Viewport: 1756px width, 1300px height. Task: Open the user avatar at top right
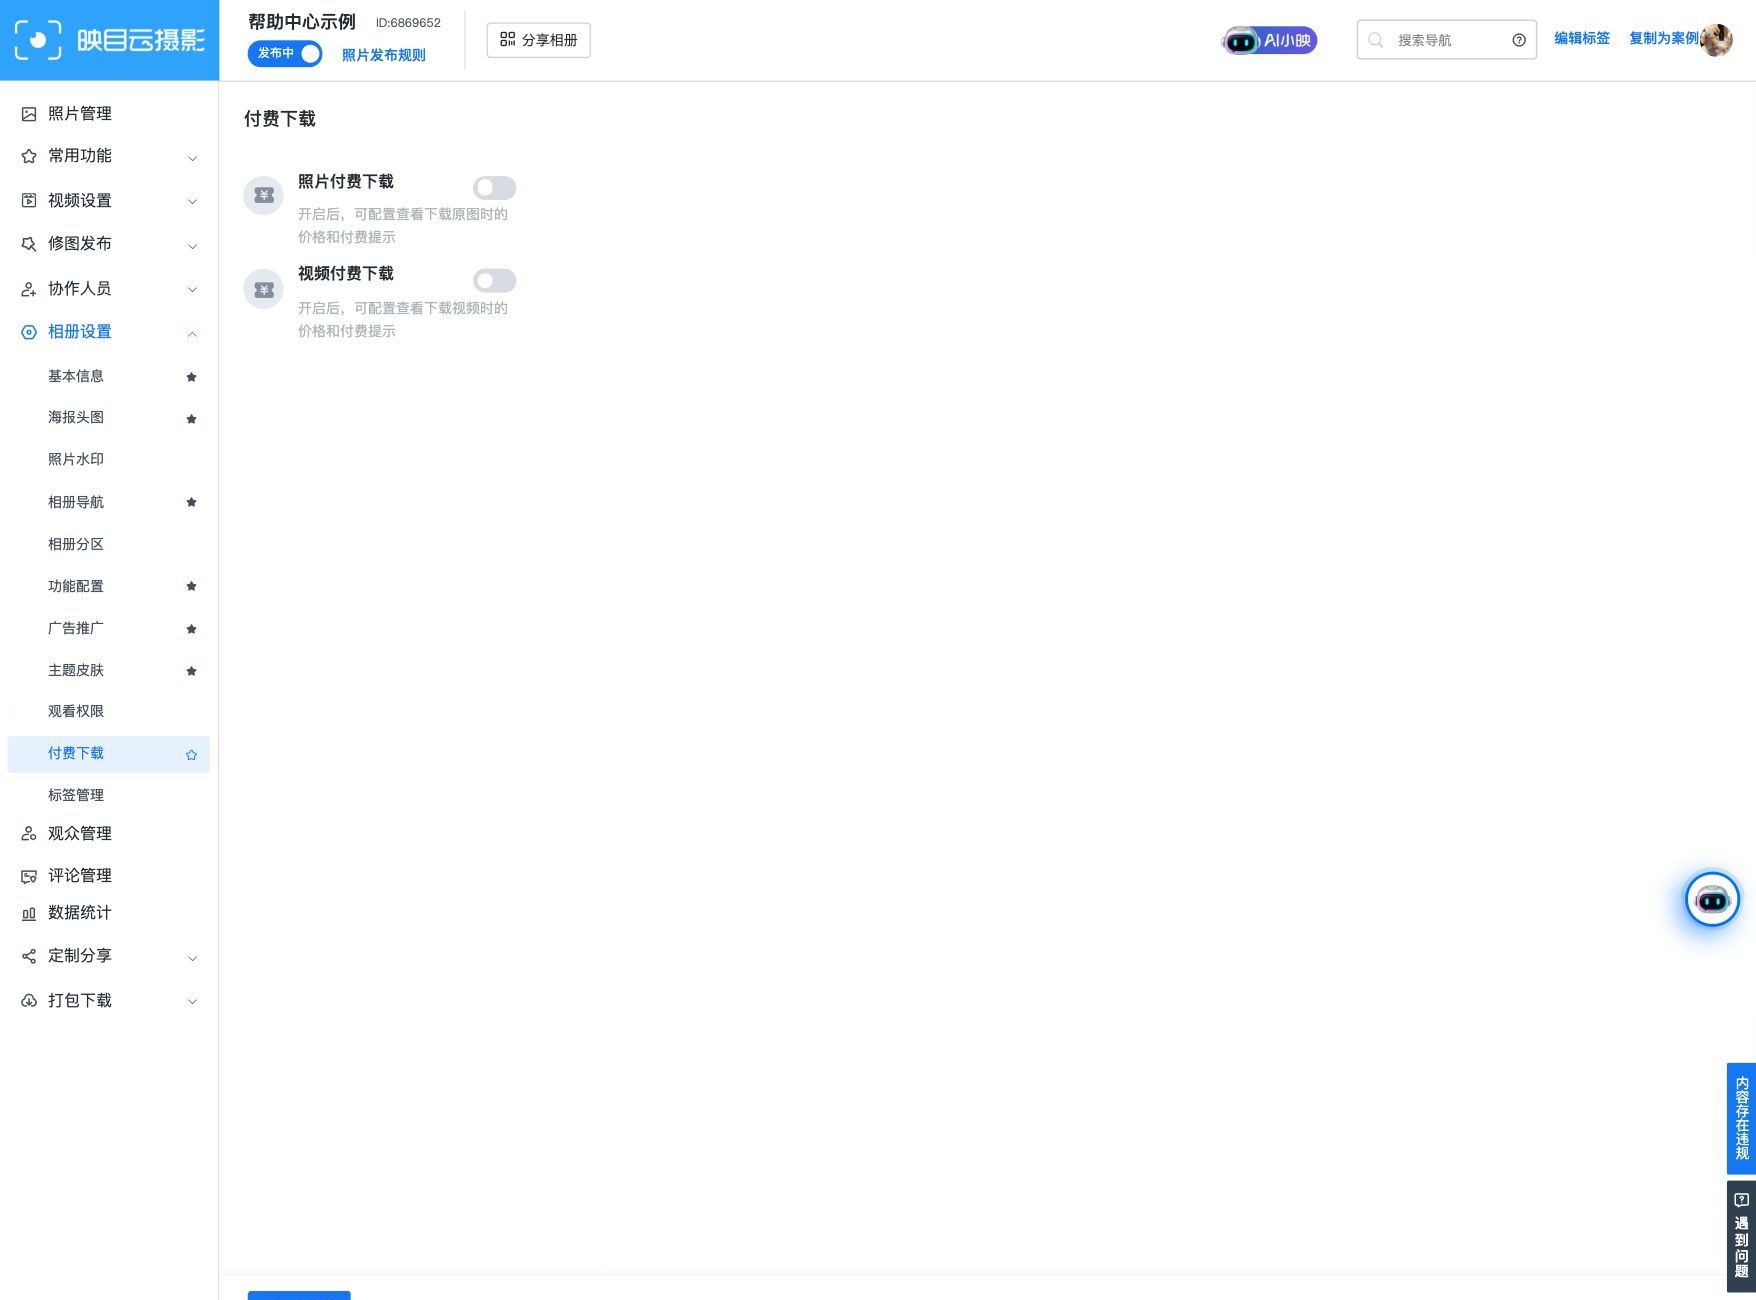(1716, 40)
